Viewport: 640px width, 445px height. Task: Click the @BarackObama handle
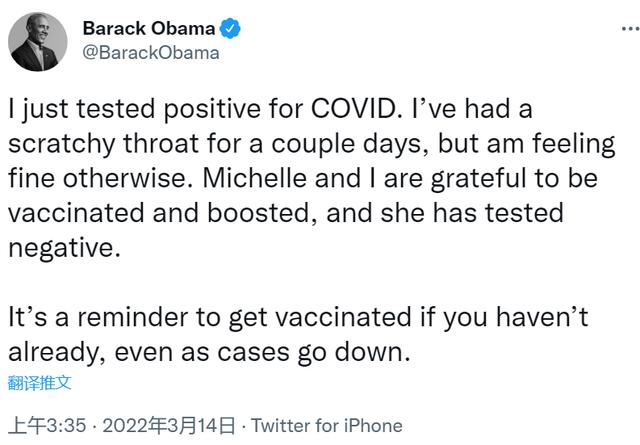(149, 52)
